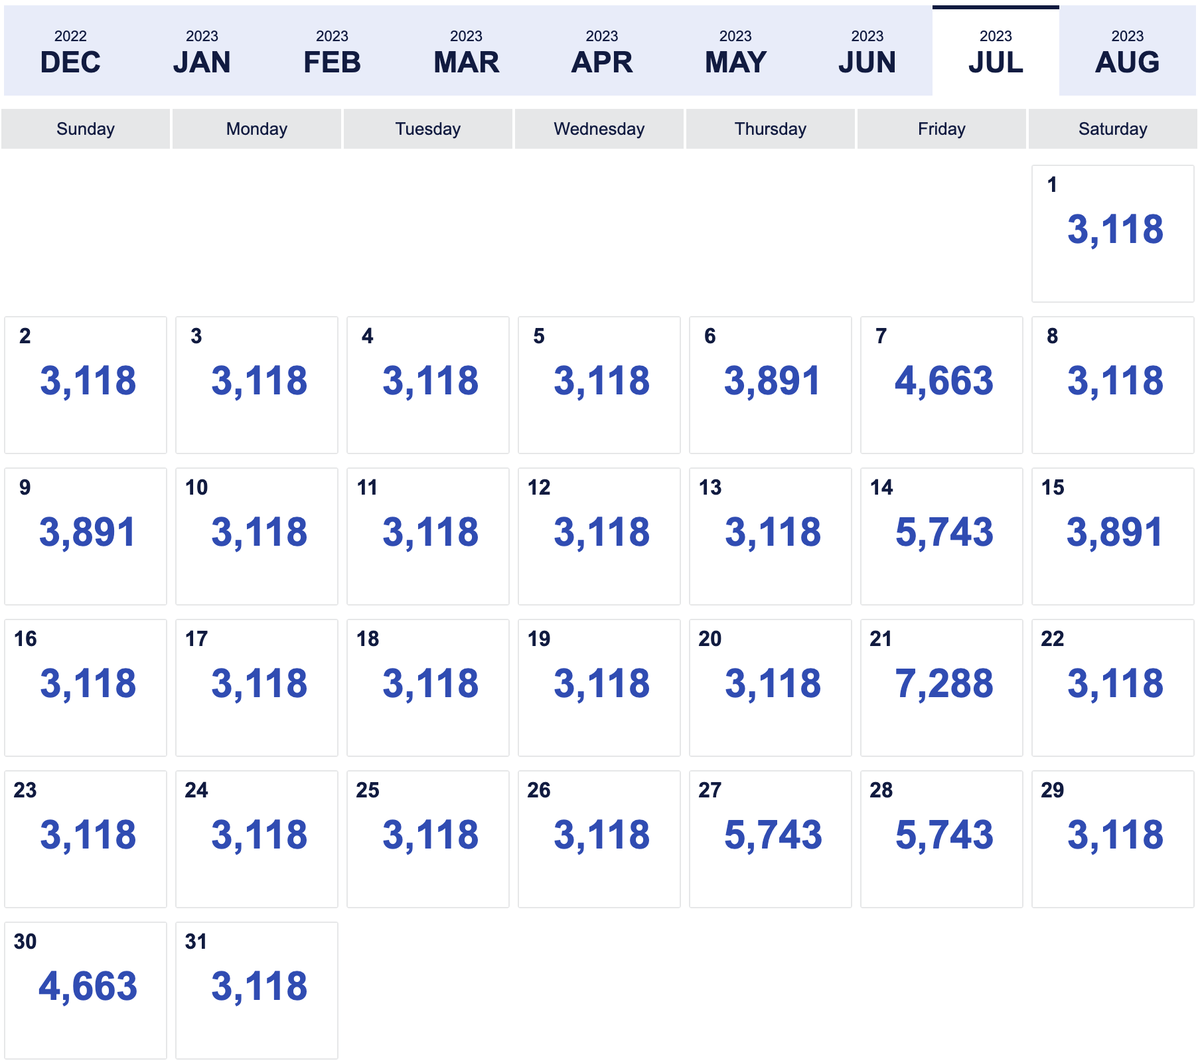Select the JUN 2023 tab

point(867,50)
